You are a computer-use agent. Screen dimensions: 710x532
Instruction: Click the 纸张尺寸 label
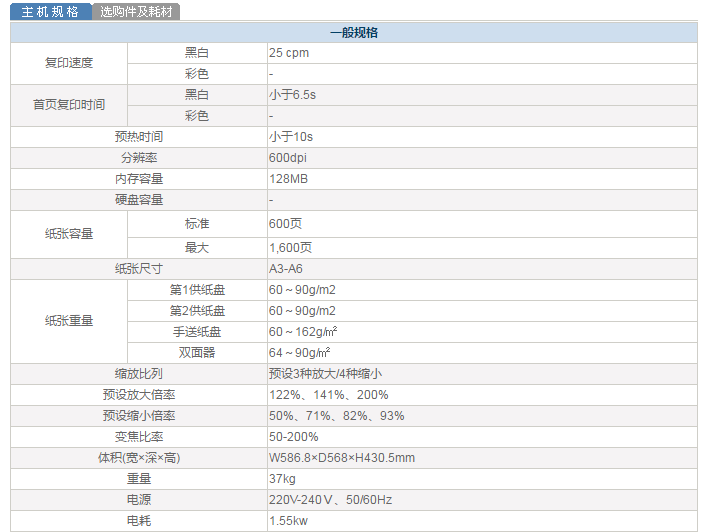(x=139, y=269)
